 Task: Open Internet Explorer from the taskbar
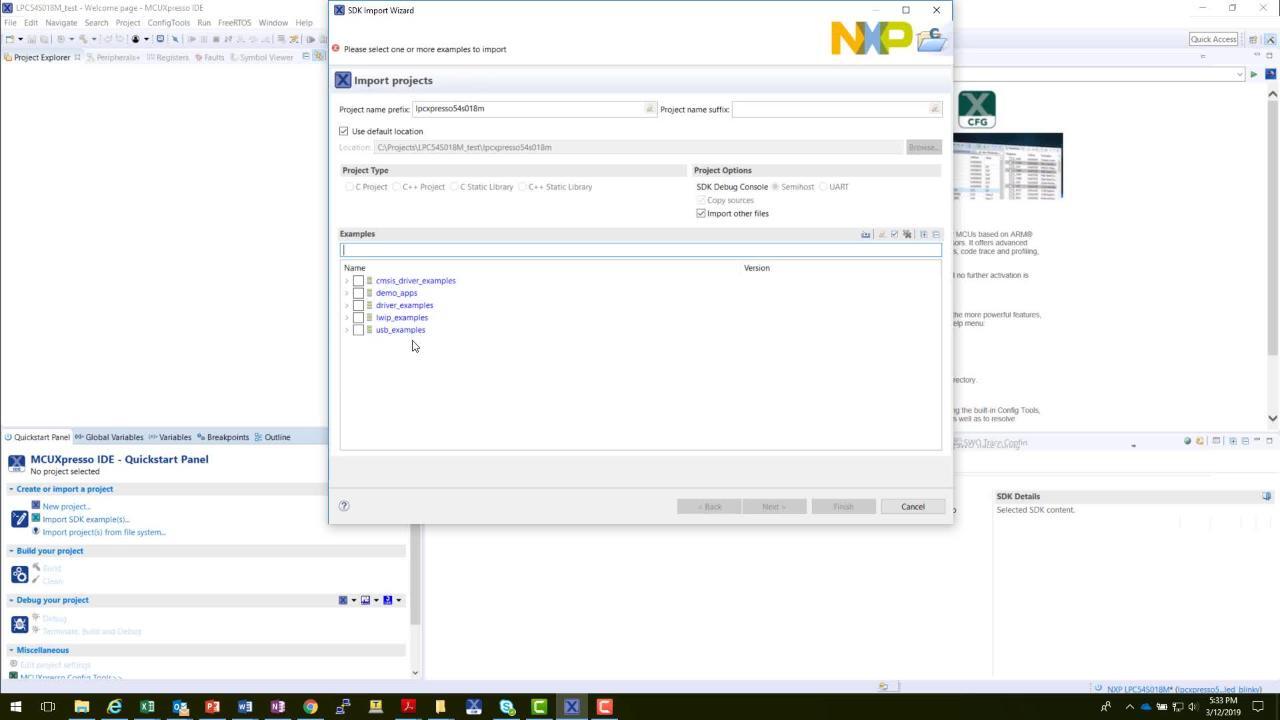pos(114,707)
